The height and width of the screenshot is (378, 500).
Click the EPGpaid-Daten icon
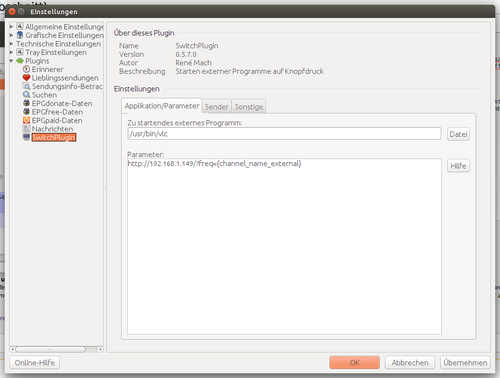tap(26, 120)
